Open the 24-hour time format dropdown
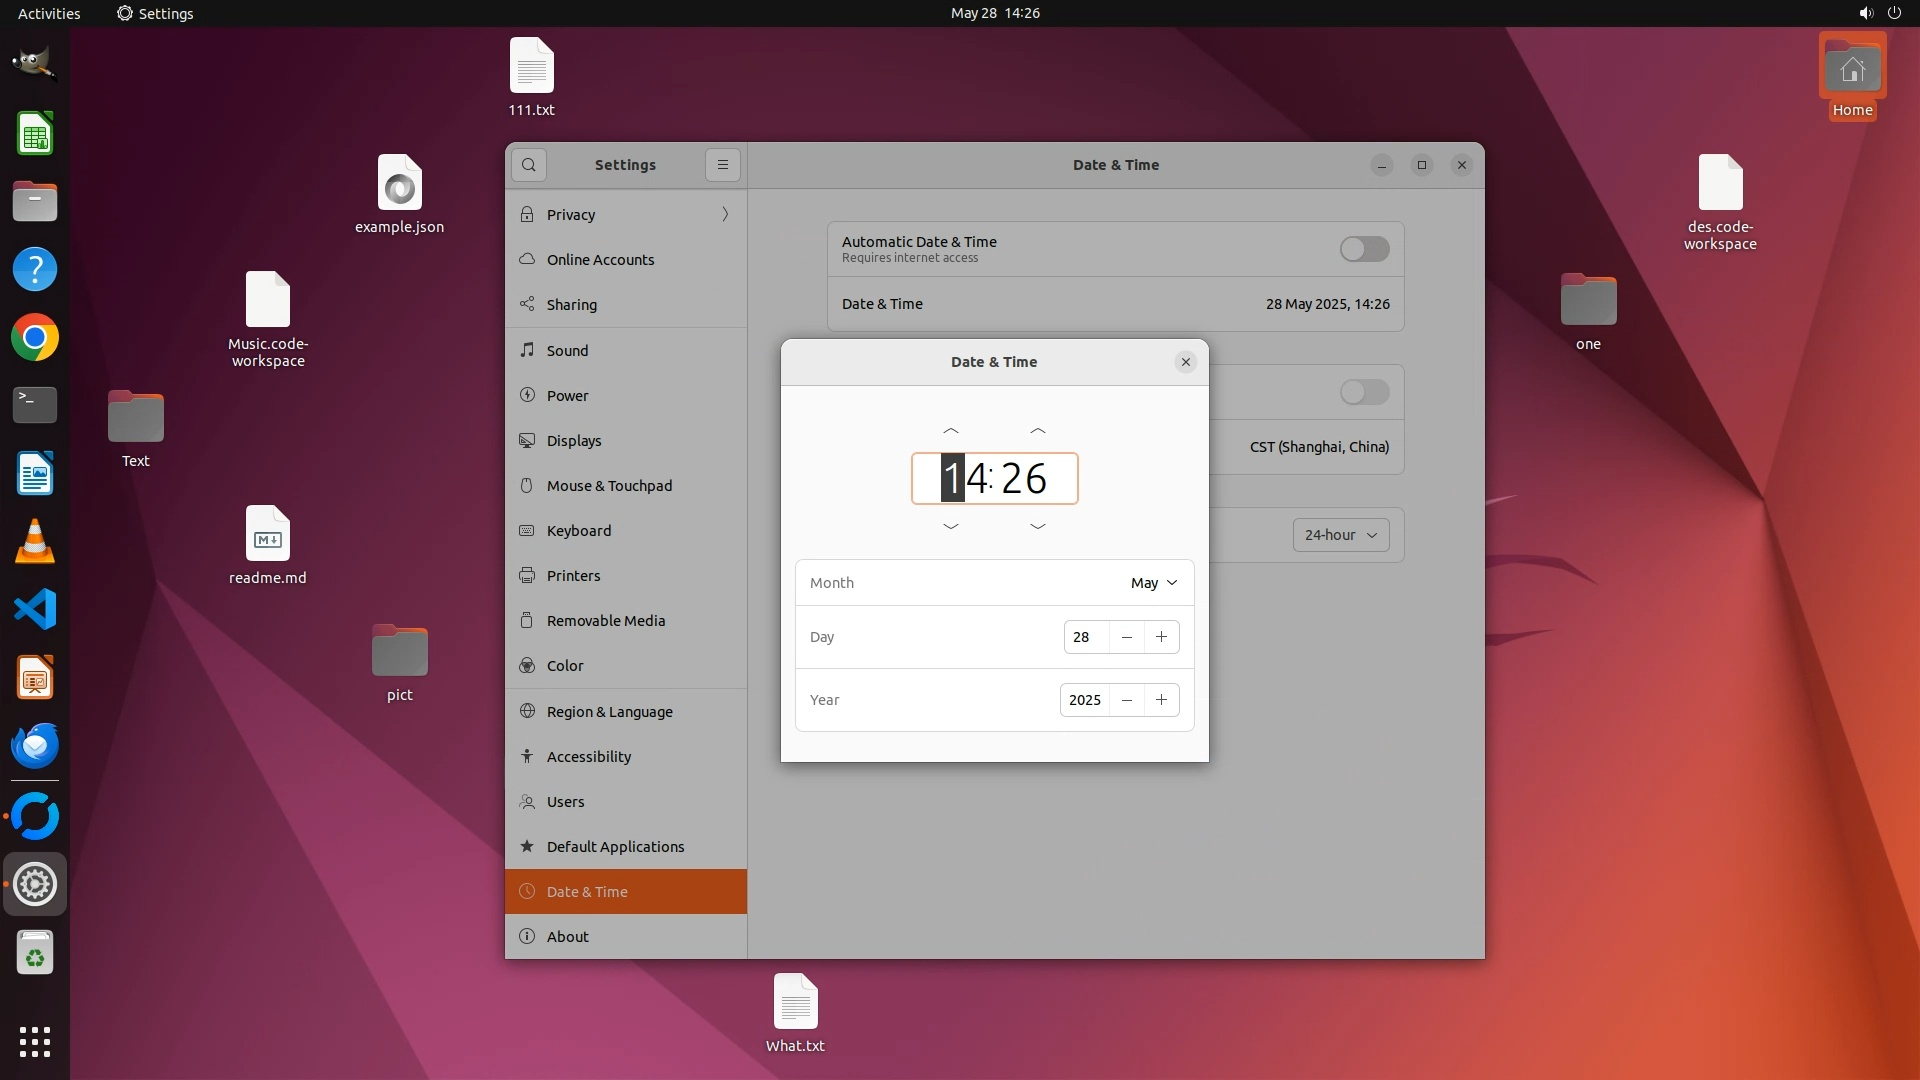Image resolution: width=1920 pixels, height=1080 pixels. tap(1340, 535)
